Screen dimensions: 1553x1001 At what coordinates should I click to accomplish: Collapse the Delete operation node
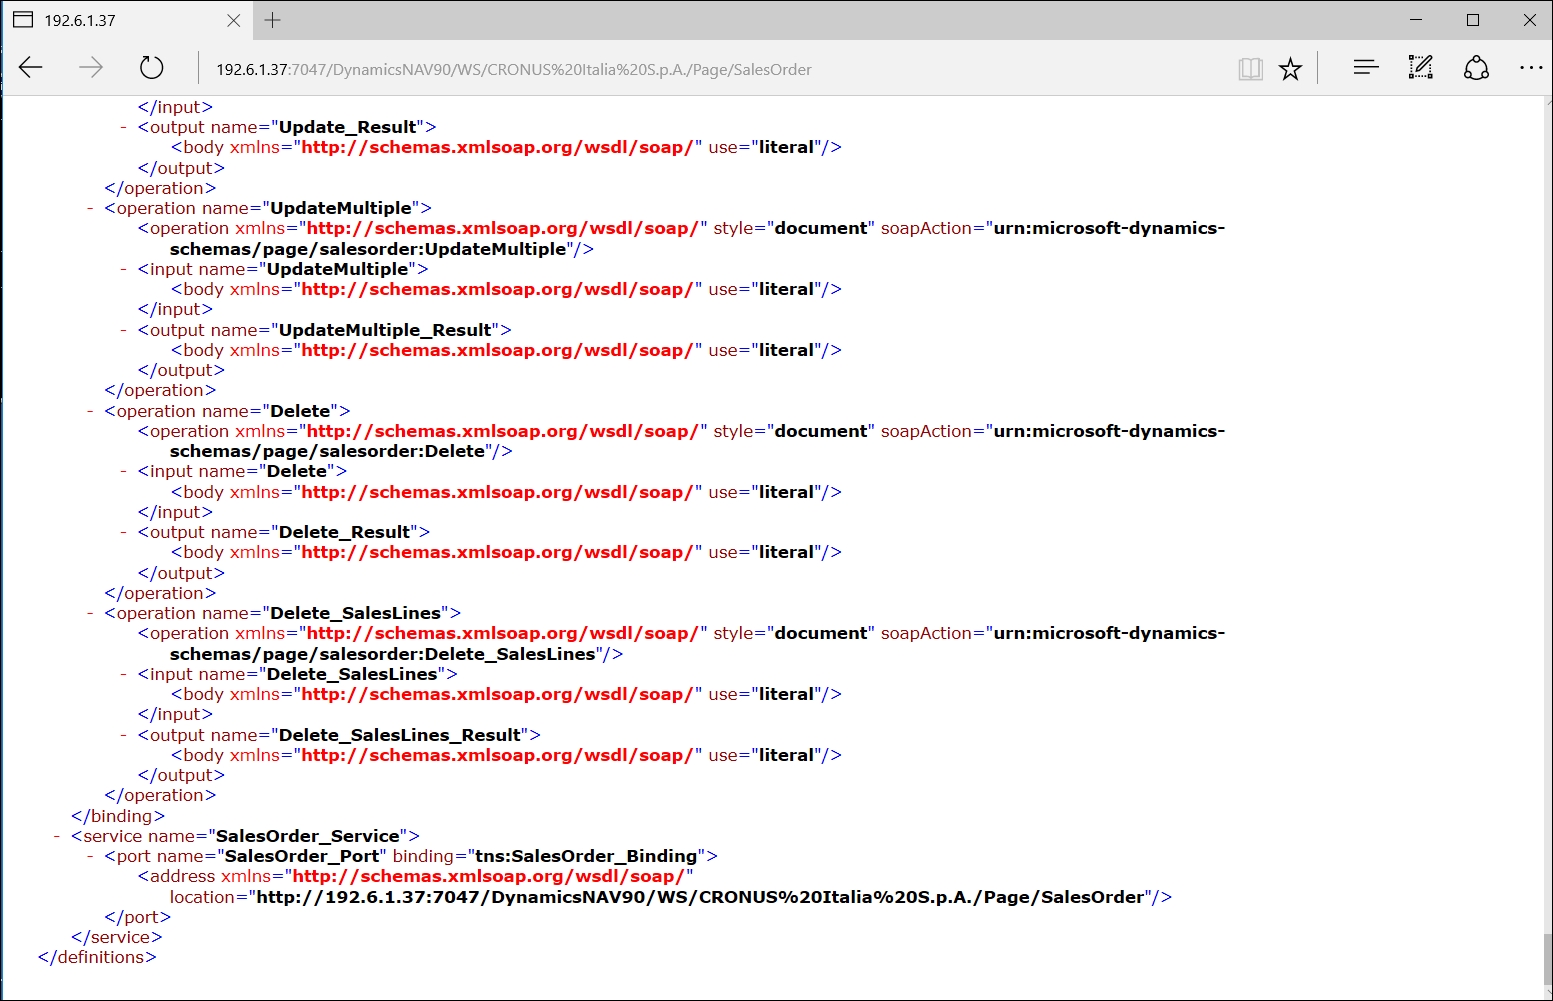pyautogui.click(x=90, y=411)
